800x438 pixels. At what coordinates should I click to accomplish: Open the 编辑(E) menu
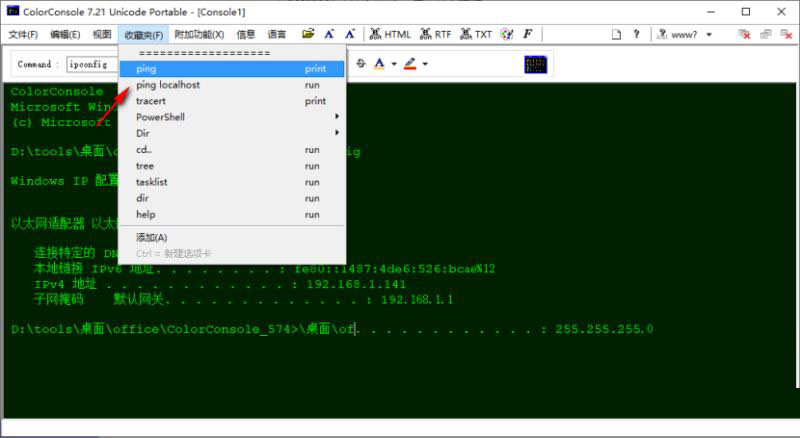point(65,35)
